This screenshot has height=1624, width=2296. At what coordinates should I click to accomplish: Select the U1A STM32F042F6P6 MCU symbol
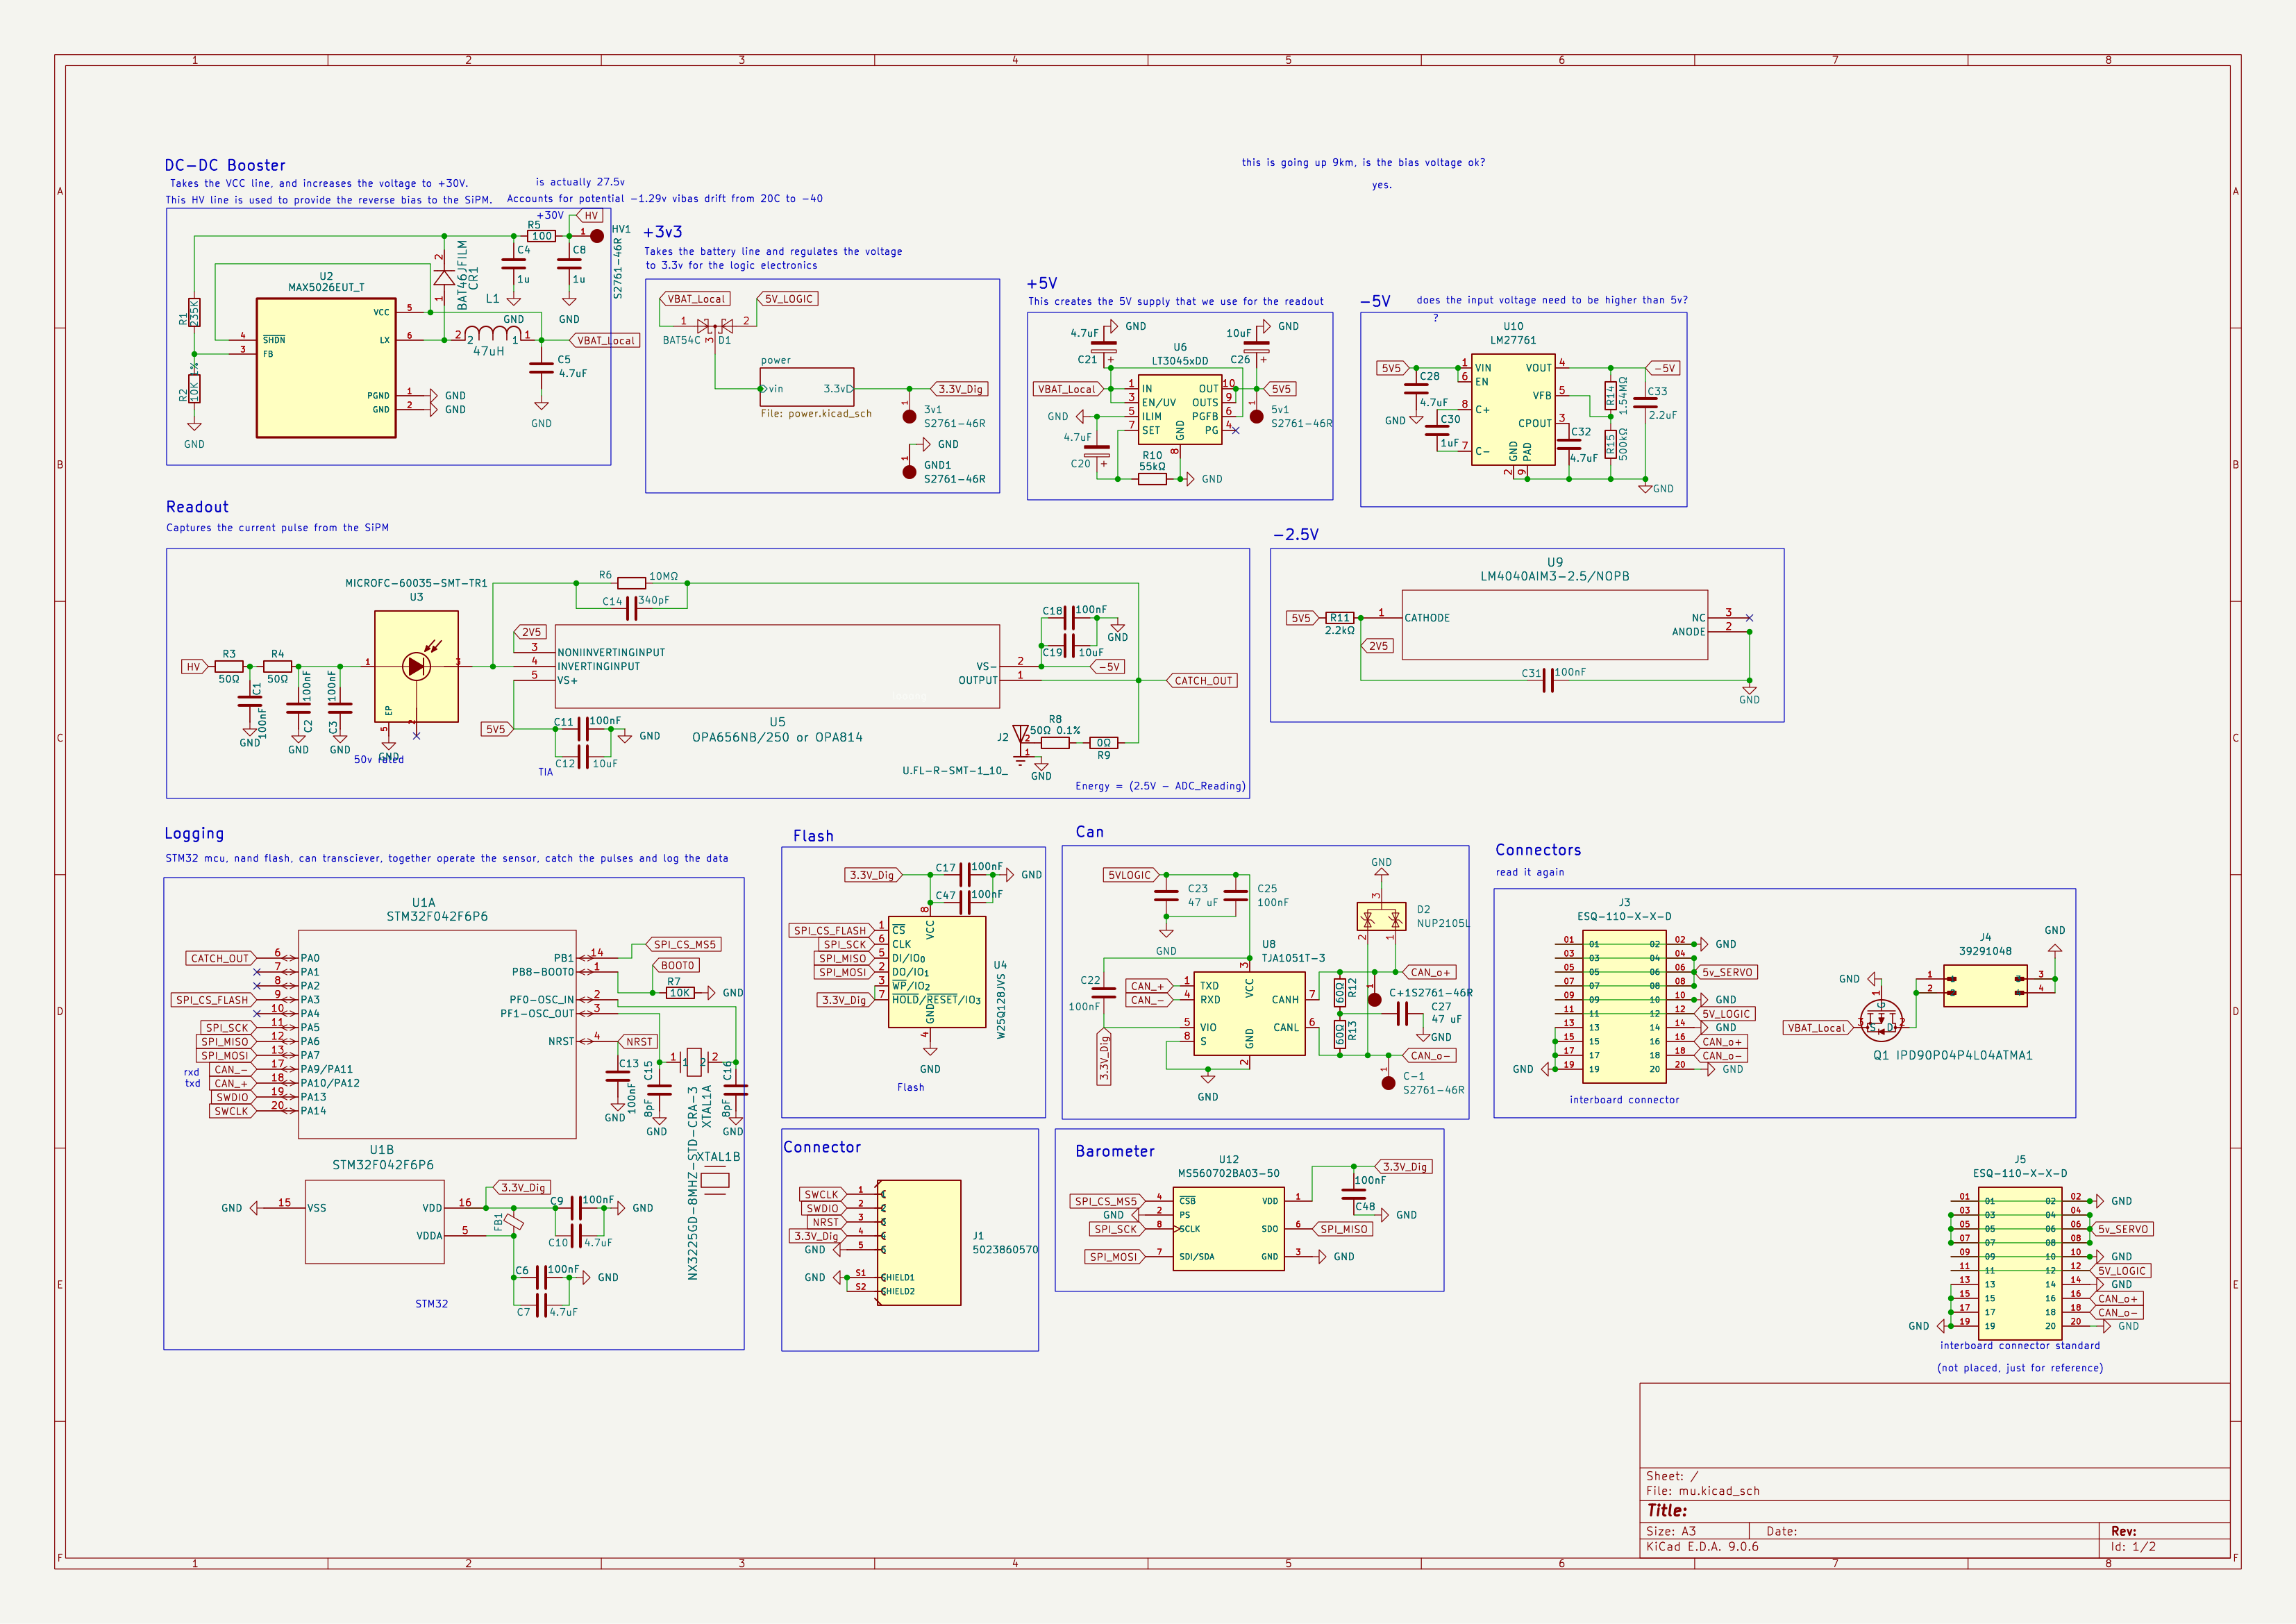[437, 1034]
